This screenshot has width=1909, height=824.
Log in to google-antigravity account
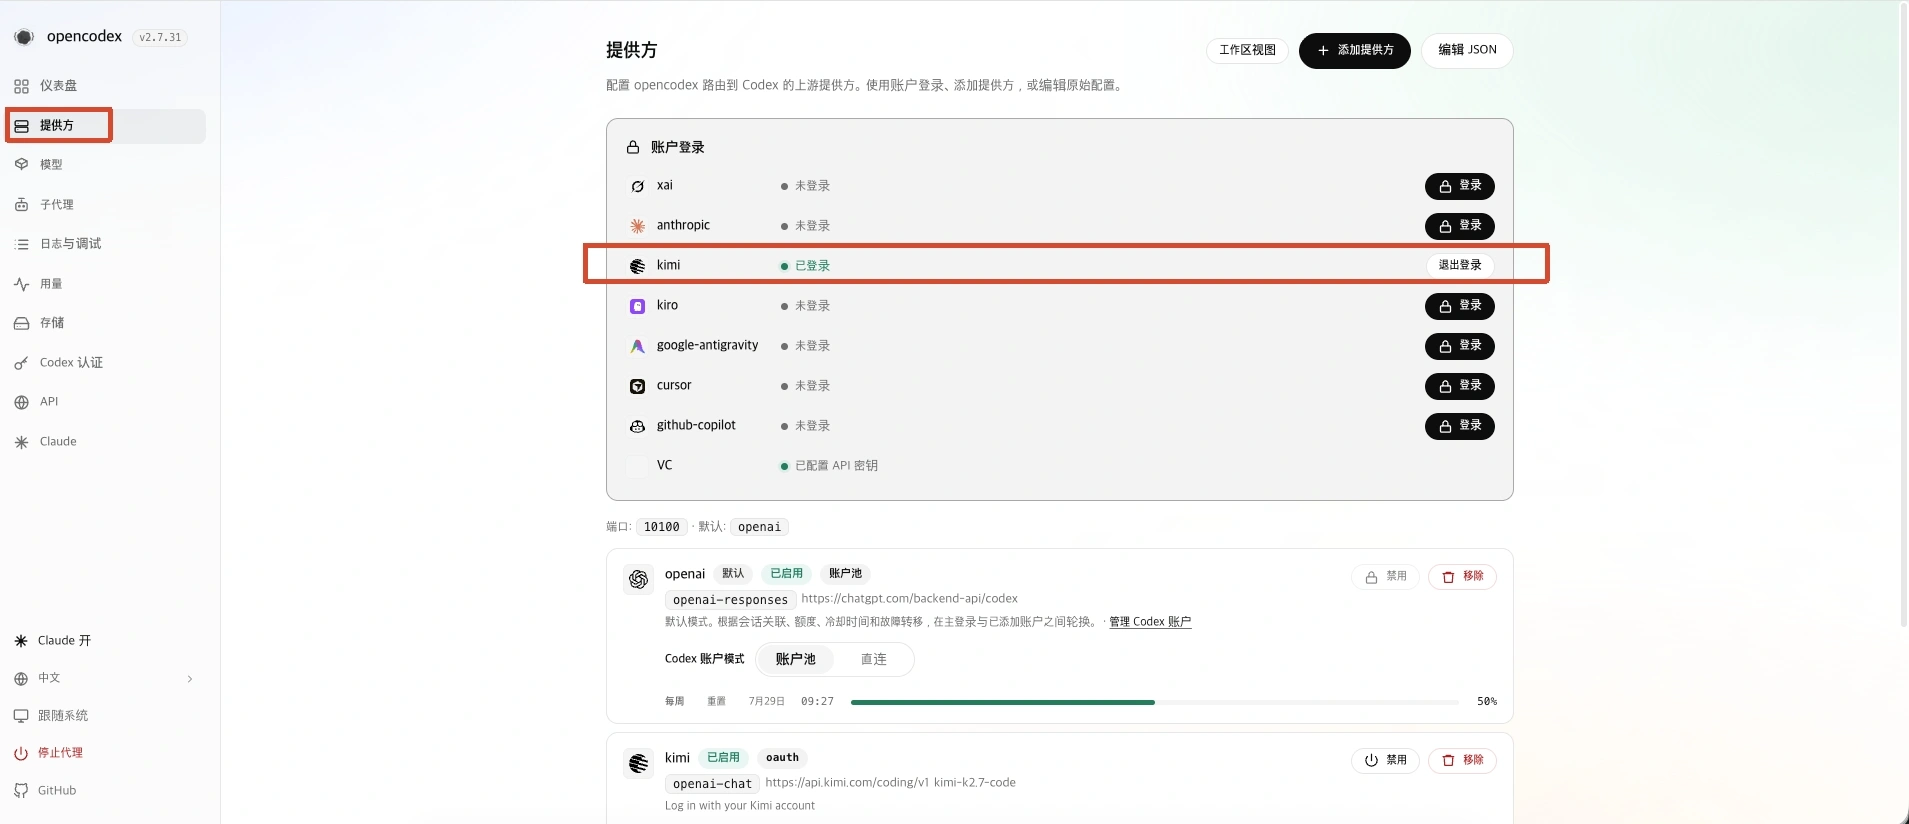1459,346
